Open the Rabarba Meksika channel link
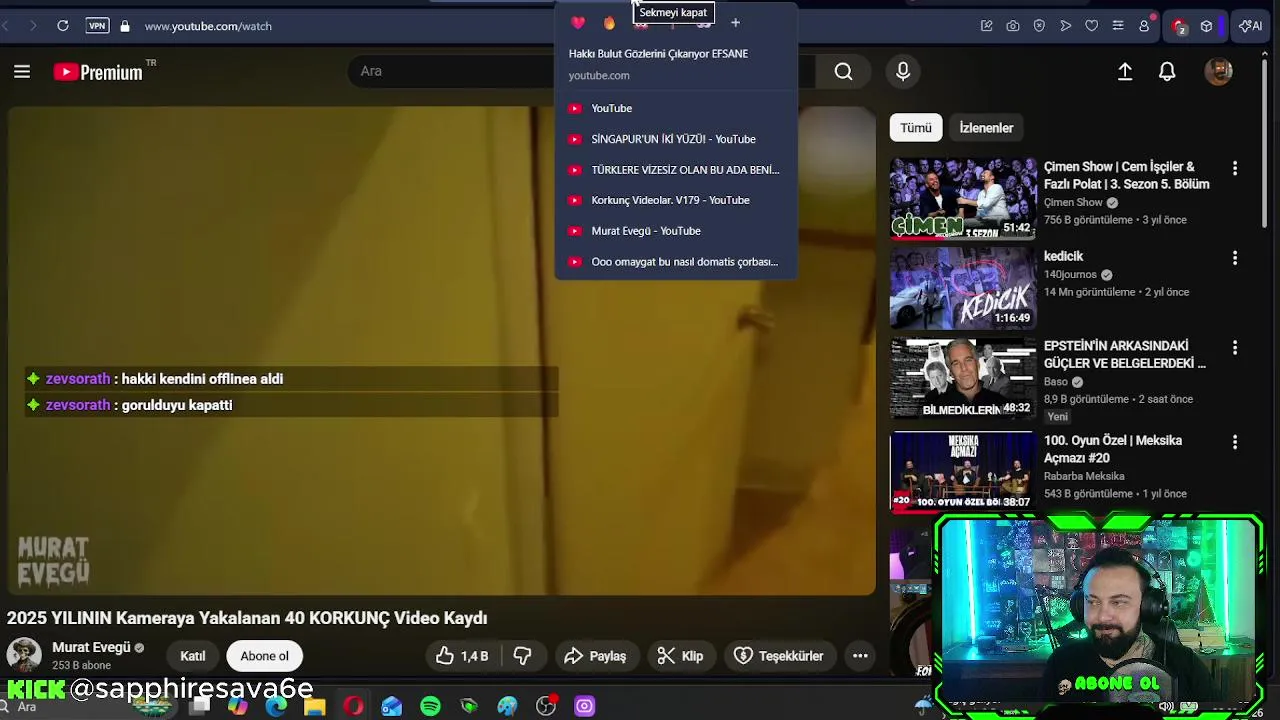This screenshot has height=720, width=1280. pos(1084,476)
